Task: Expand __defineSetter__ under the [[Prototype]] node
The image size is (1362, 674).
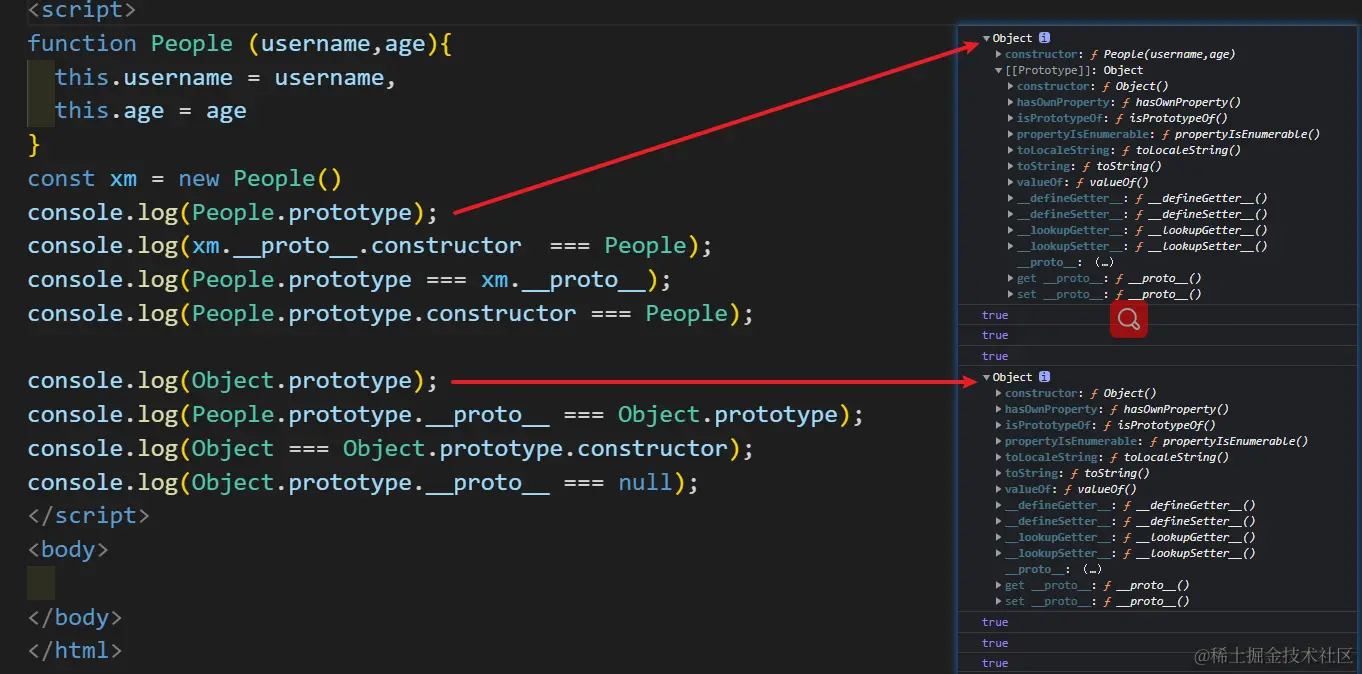Action: click(x=1011, y=214)
